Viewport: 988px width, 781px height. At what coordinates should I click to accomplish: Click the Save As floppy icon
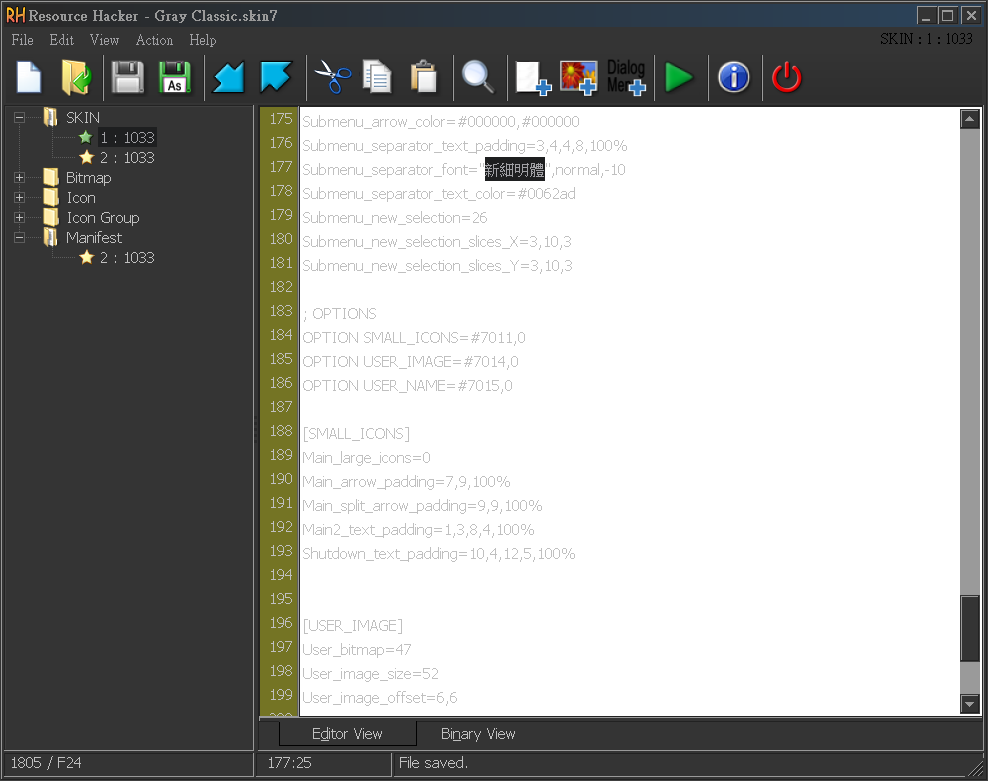click(x=175, y=78)
